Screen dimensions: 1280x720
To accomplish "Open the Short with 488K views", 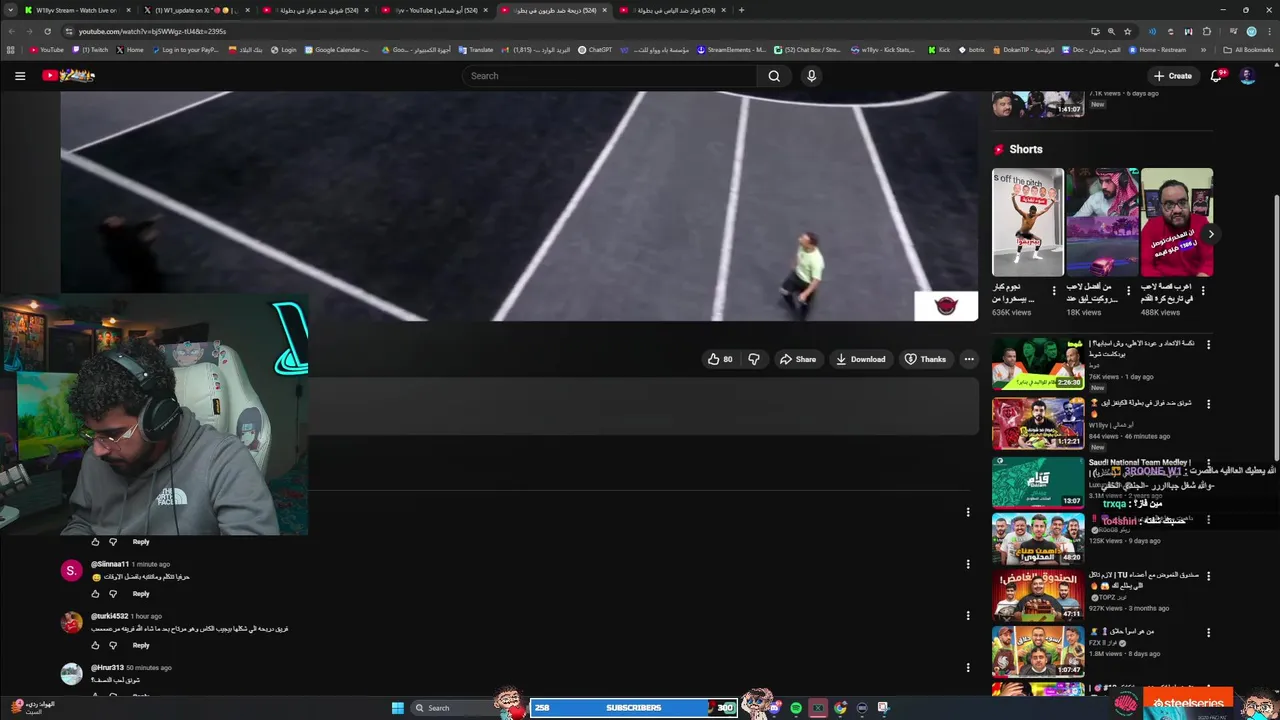I will pos(1177,222).
